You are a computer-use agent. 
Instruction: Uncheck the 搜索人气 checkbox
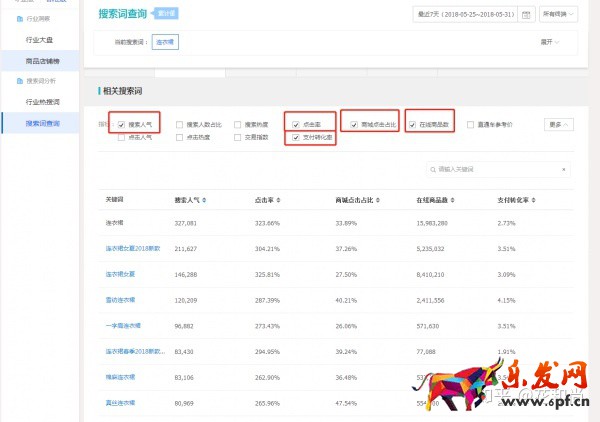(122, 125)
